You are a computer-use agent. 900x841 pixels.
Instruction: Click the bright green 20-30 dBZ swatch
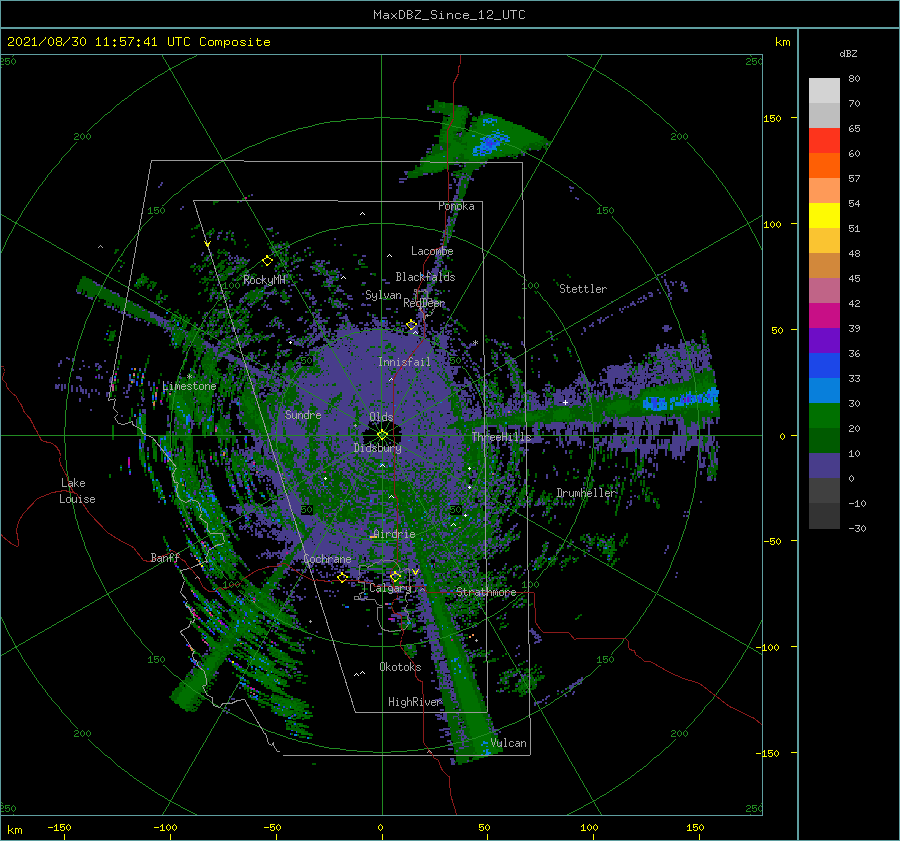(824, 416)
